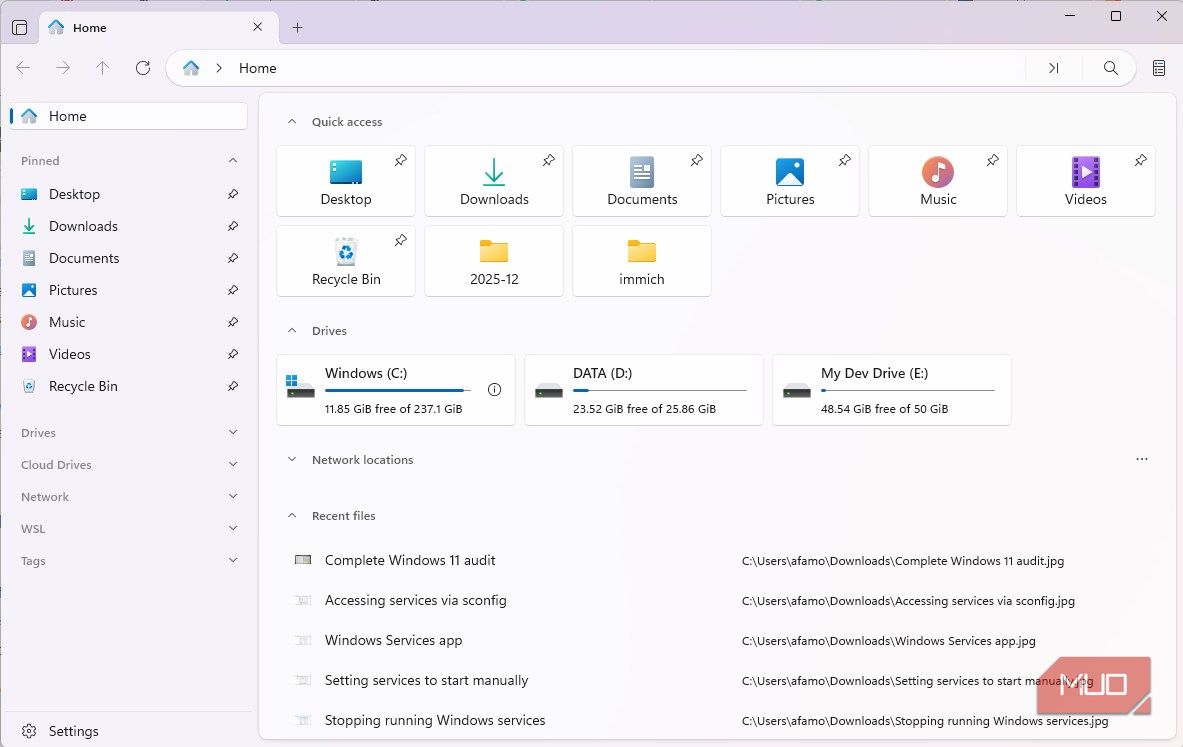Viewport: 1183px width, 747px height.
Task: Expand the Tags sidebar section
Action: point(233,561)
